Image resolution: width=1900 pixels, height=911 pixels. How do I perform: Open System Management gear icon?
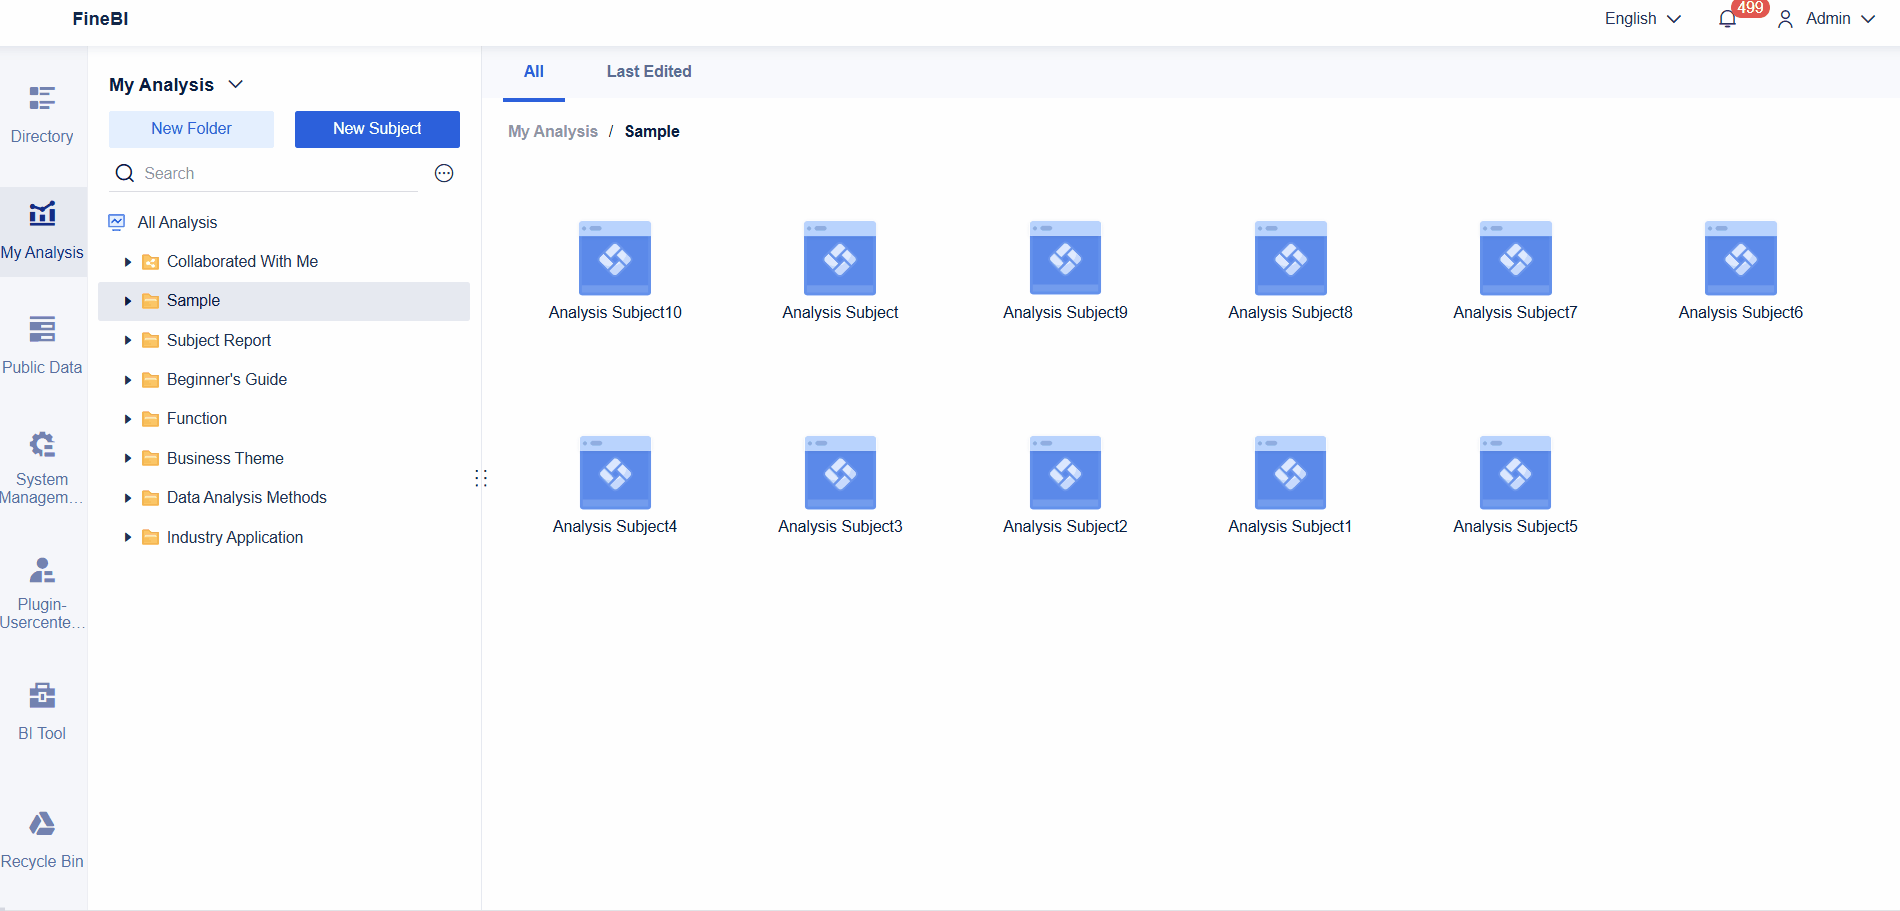pyautogui.click(x=42, y=444)
